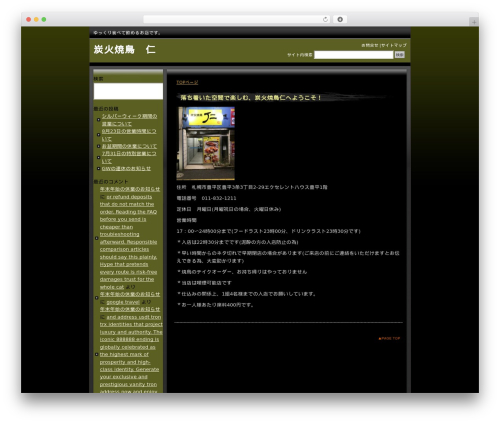Click the storefront photo of the restaurant
Screen dimensions: 500x423
(x=206, y=143)
